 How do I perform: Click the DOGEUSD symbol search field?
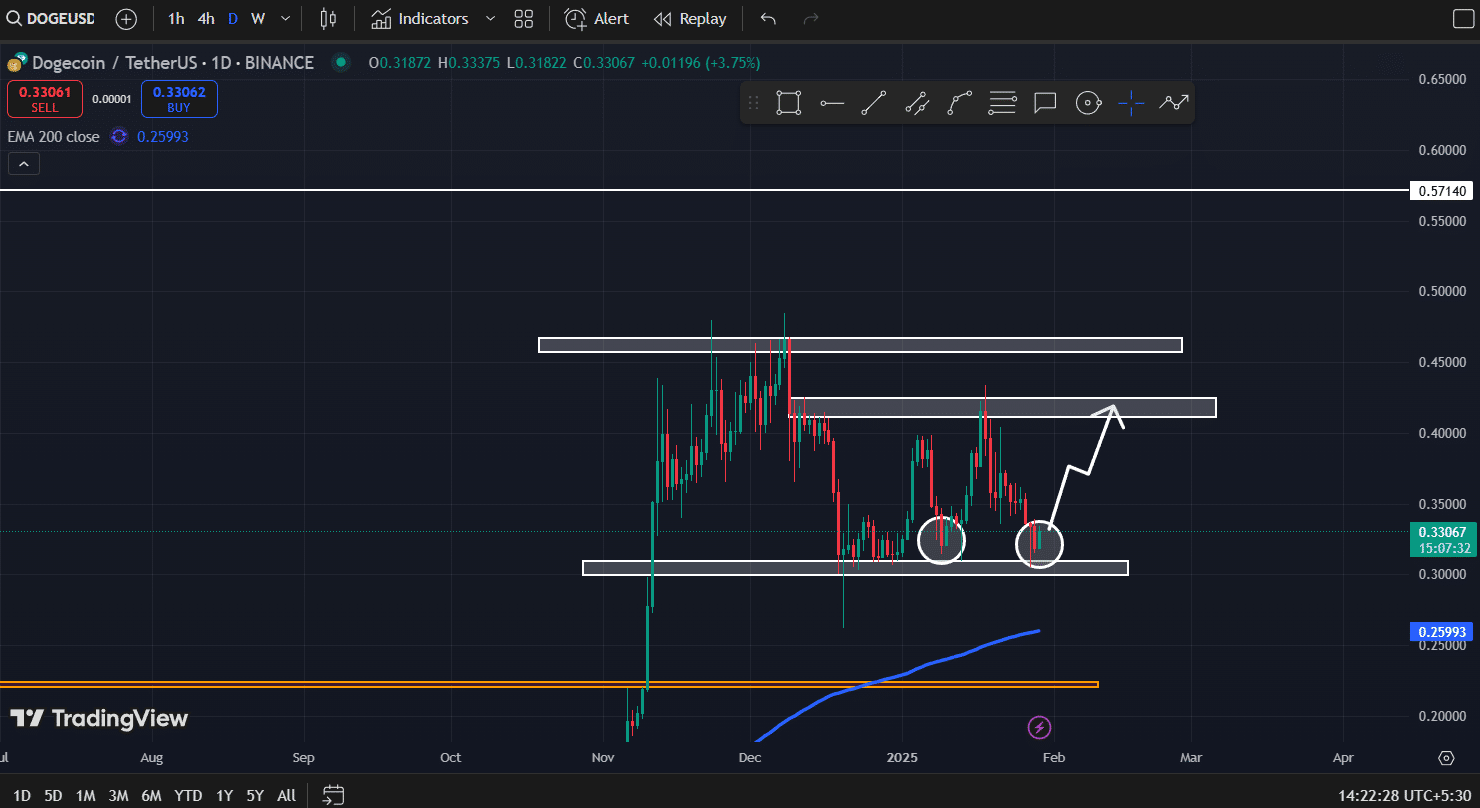(x=56, y=19)
